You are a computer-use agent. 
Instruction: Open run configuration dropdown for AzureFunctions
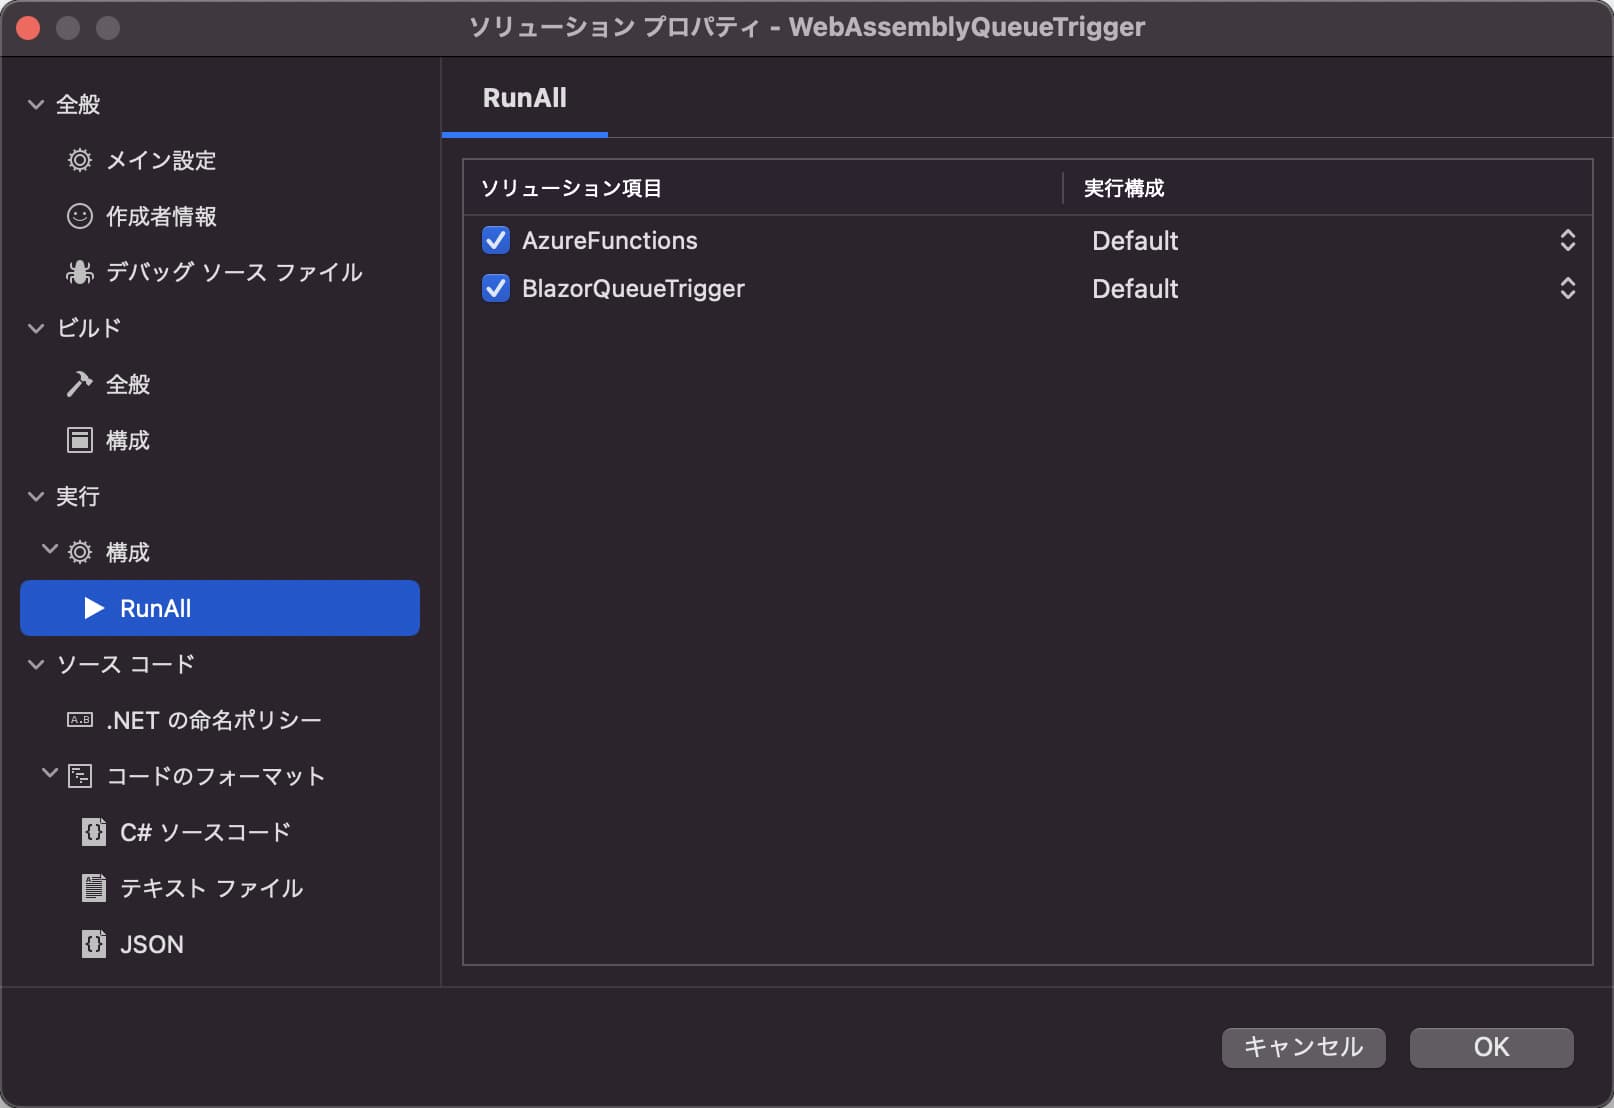point(1568,240)
